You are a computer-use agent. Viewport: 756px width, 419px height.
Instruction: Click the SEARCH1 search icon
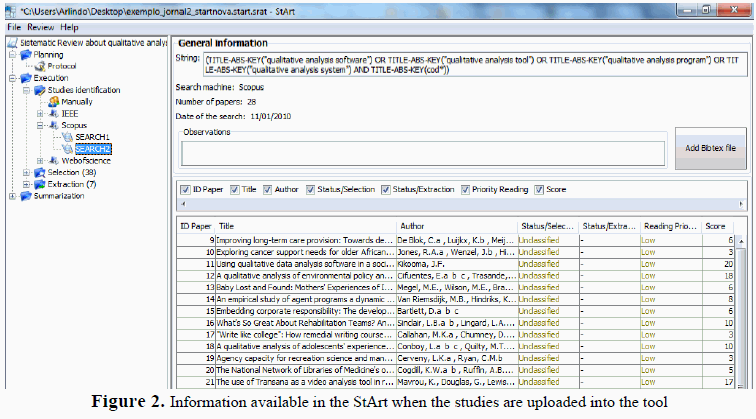pos(66,136)
